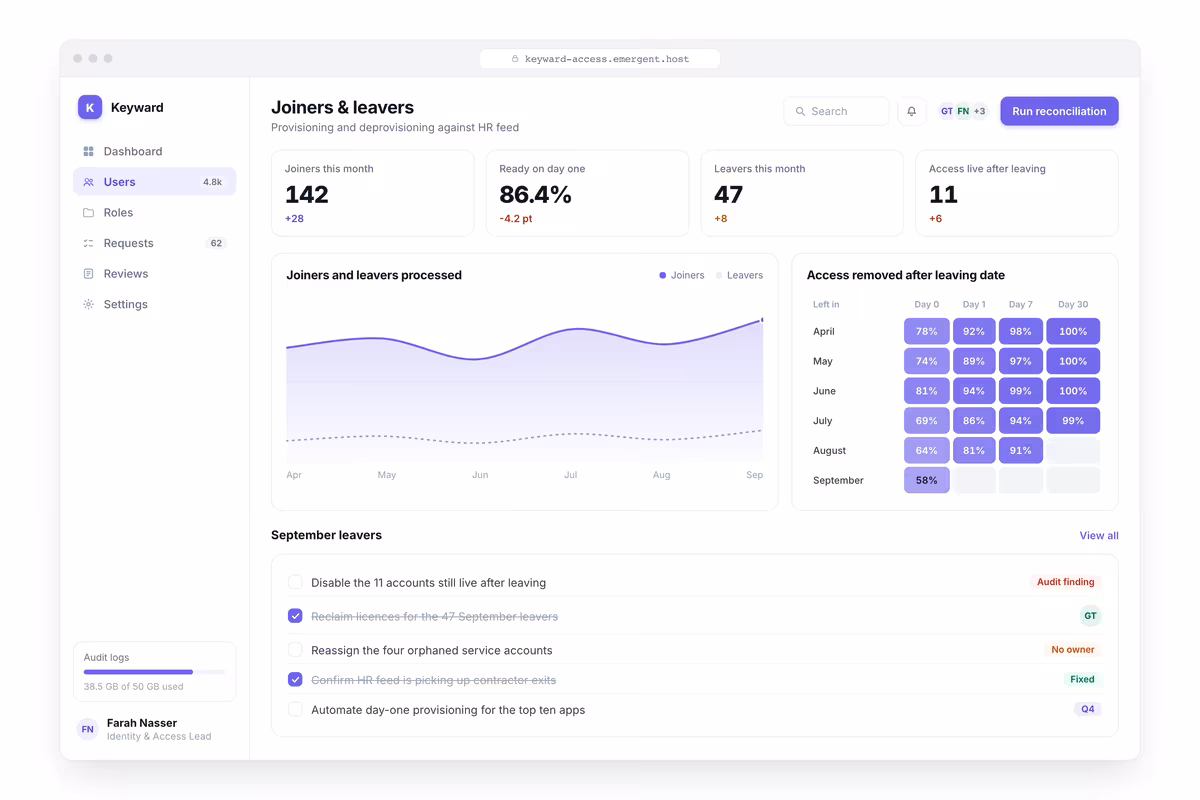Click August Day 1 cell showing 81%
The height and width of the screenshot is (800, 1200).
click(x=974, y=451)
